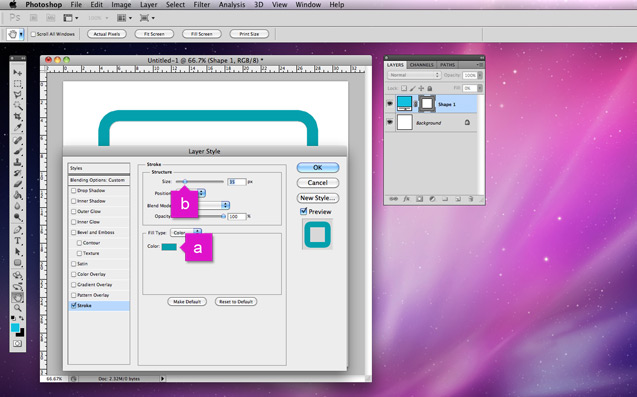637x397 pixels.
Task: Click OK in Layer Style dialog
Action: pyautogui.click(x=318, y=167)
